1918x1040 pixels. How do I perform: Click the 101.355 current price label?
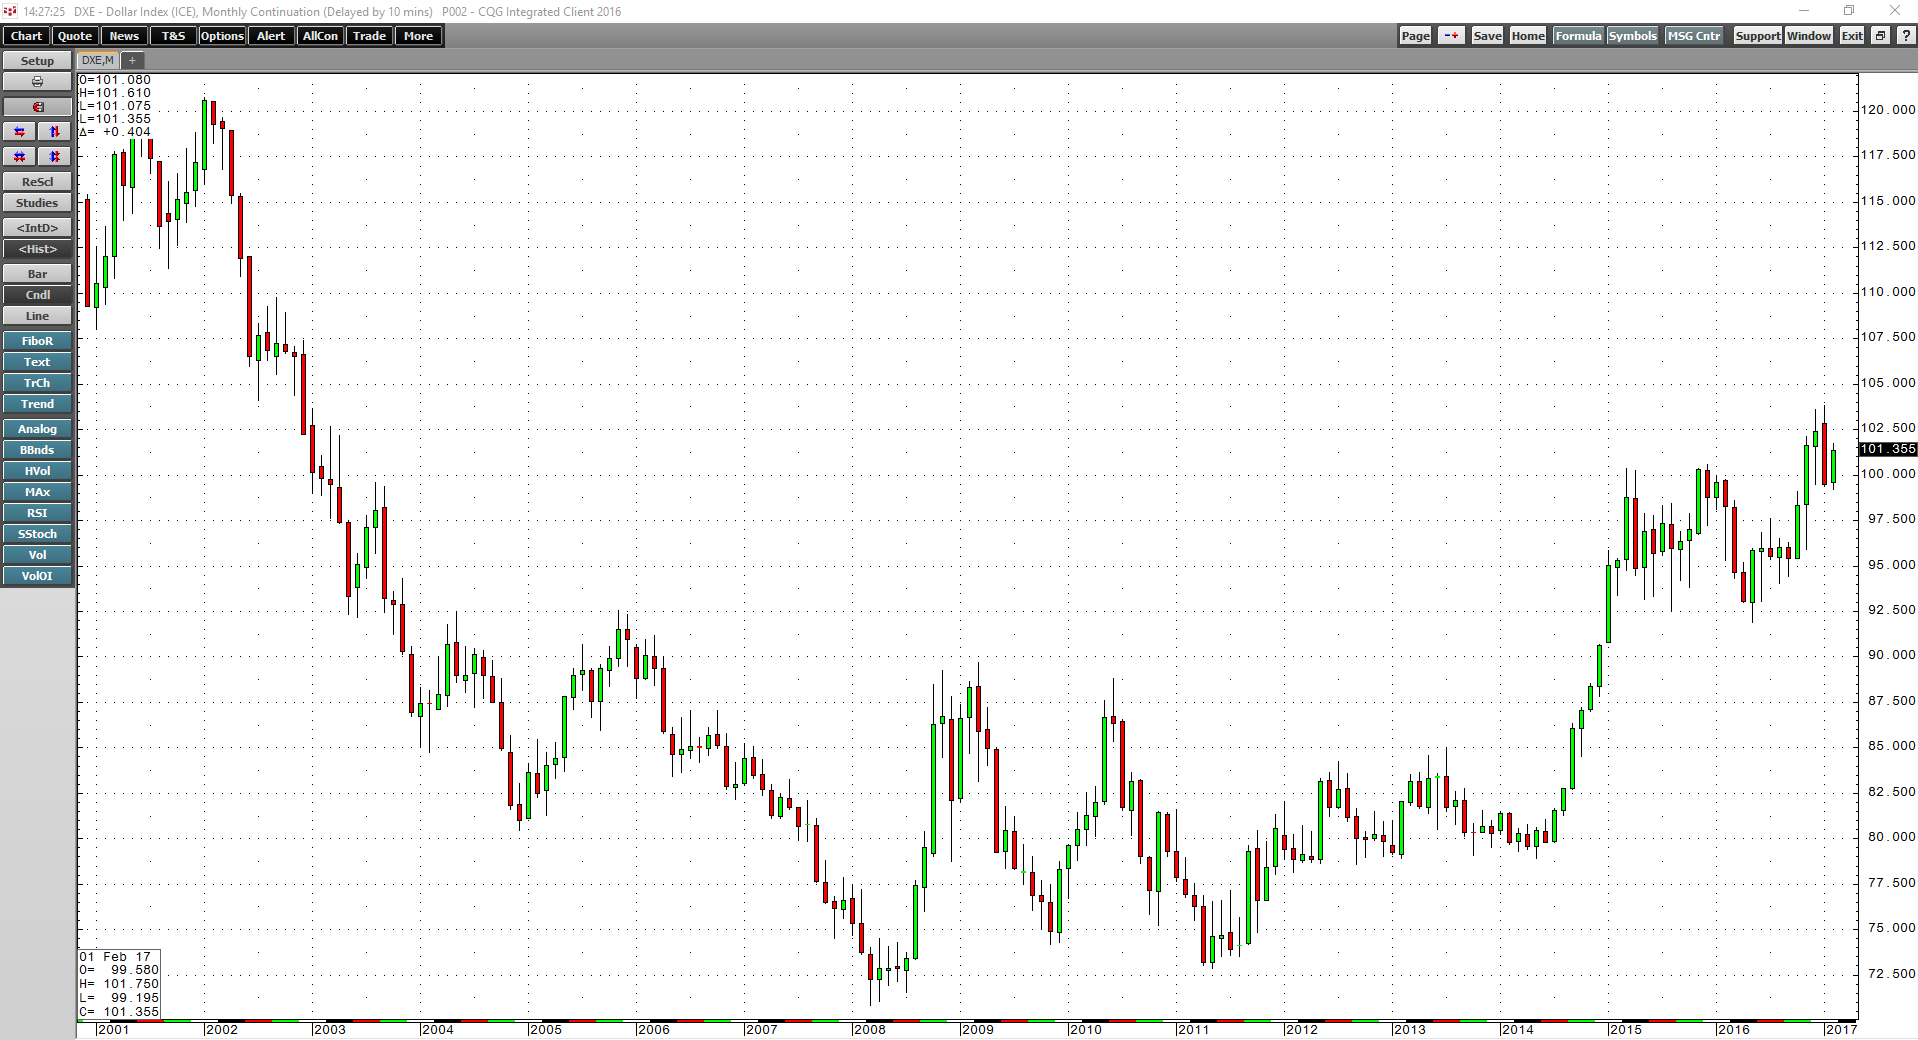tap(1888, 449)
